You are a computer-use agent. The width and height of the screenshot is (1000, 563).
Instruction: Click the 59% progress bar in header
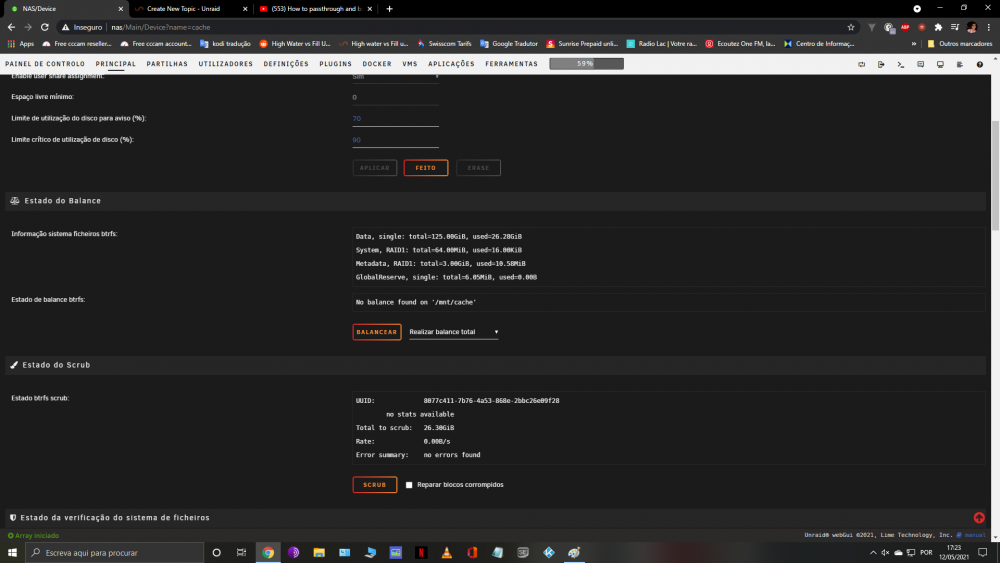pyautogui.click(x=586, y=64)
